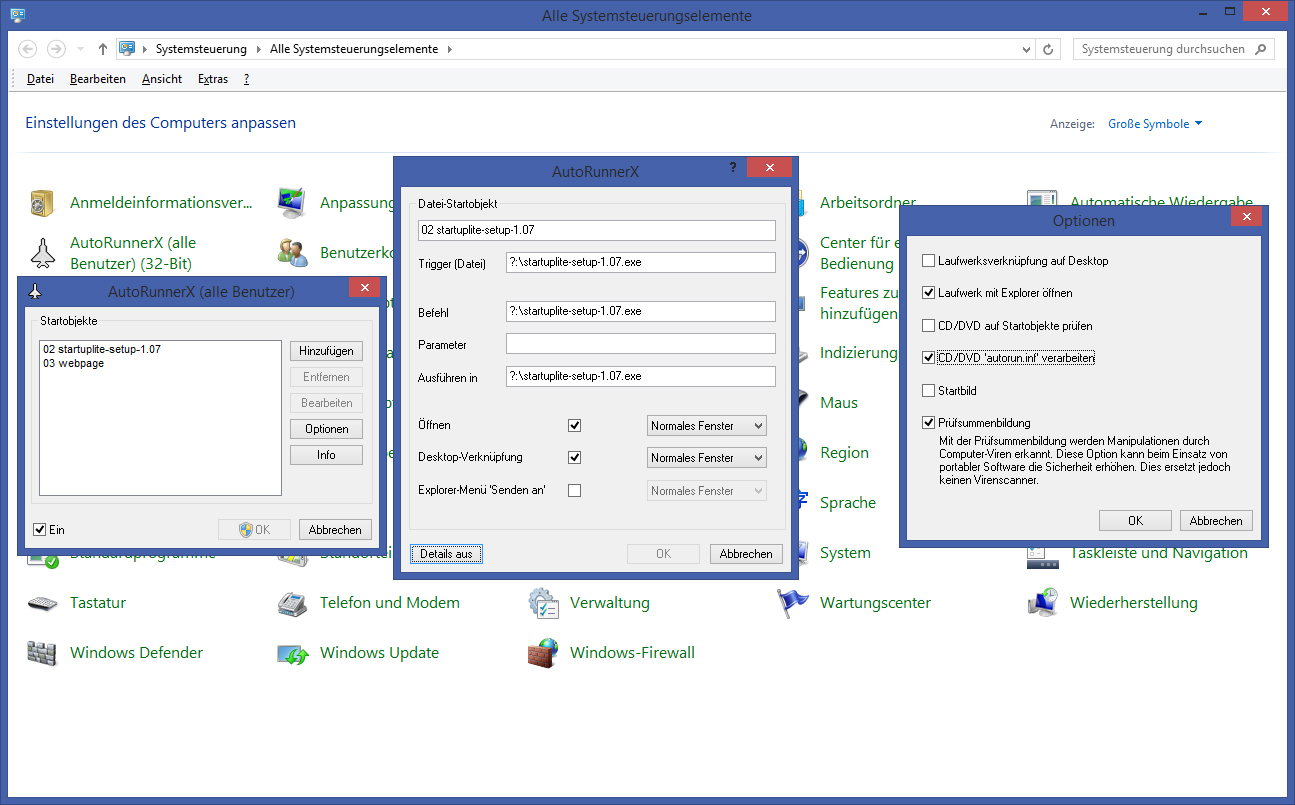Open the Anzeige Große Symbole dropdown
This screenshot has height=805, width=1295.
(x=1155, y=124)
